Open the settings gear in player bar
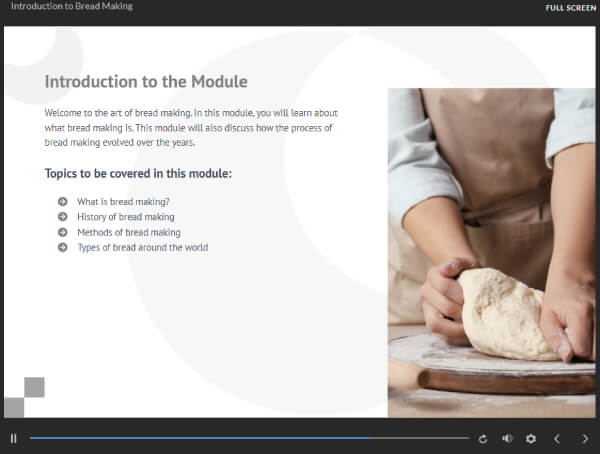 pyautogui.click(x=531, y=438)
